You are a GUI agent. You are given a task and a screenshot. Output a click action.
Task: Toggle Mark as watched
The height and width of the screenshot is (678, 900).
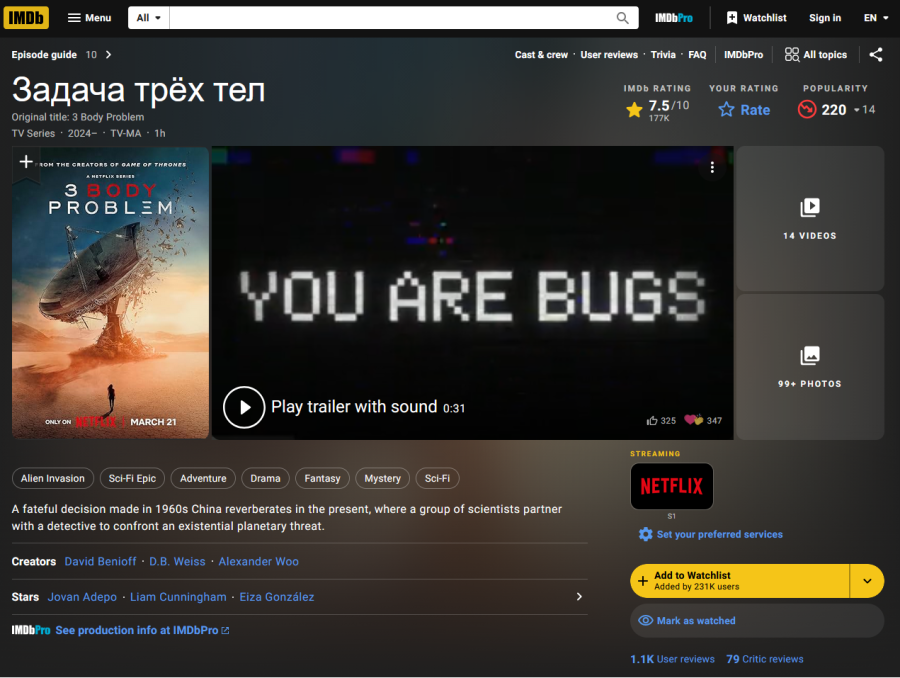click(x=757, y=621)
